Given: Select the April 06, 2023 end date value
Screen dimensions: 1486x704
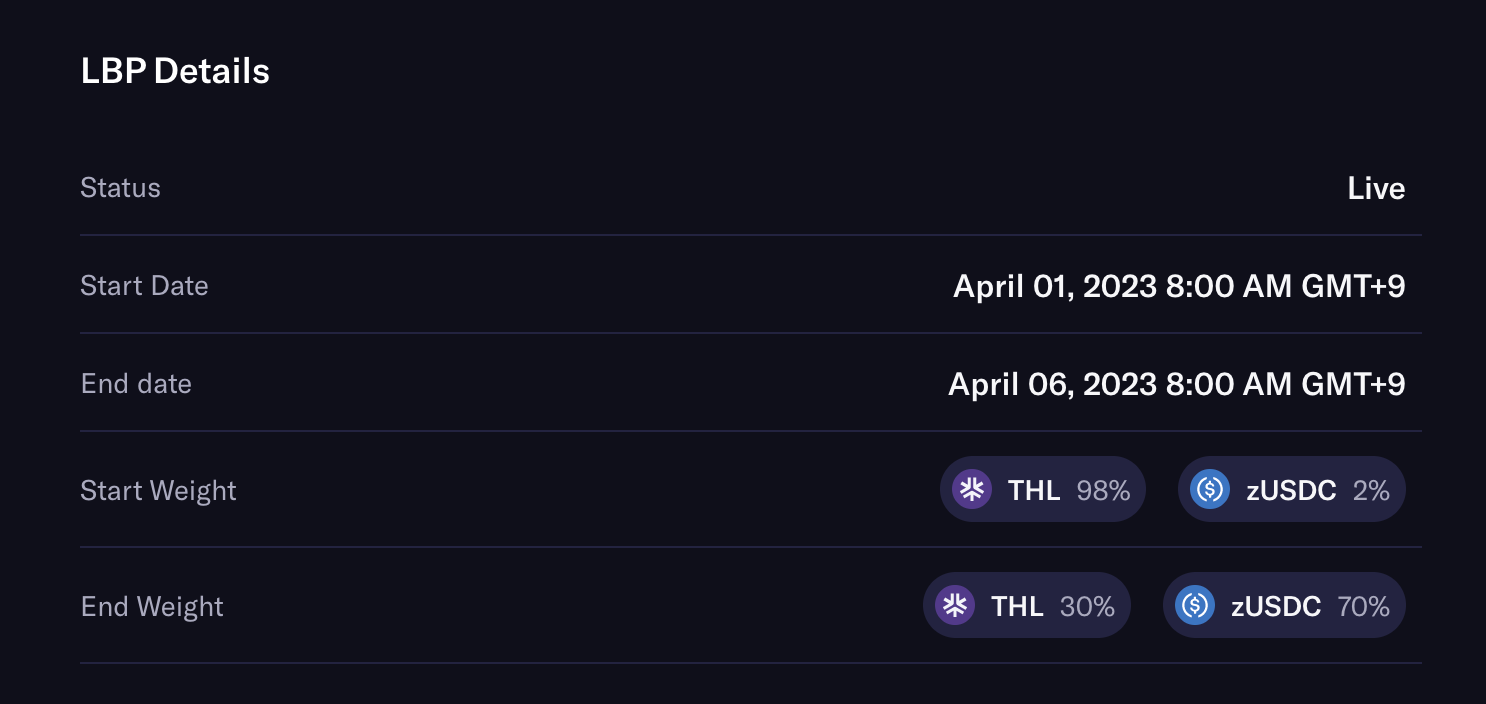Looking at the screenshot, I should 1176,385.
